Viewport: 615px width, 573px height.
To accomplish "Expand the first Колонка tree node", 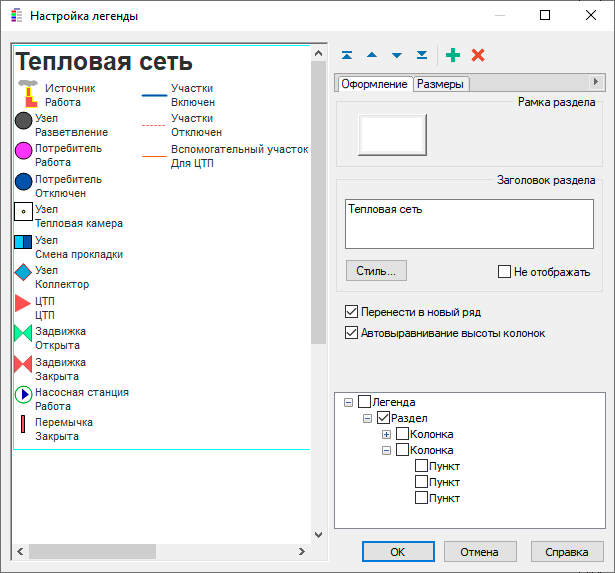I will click(386, 434).
